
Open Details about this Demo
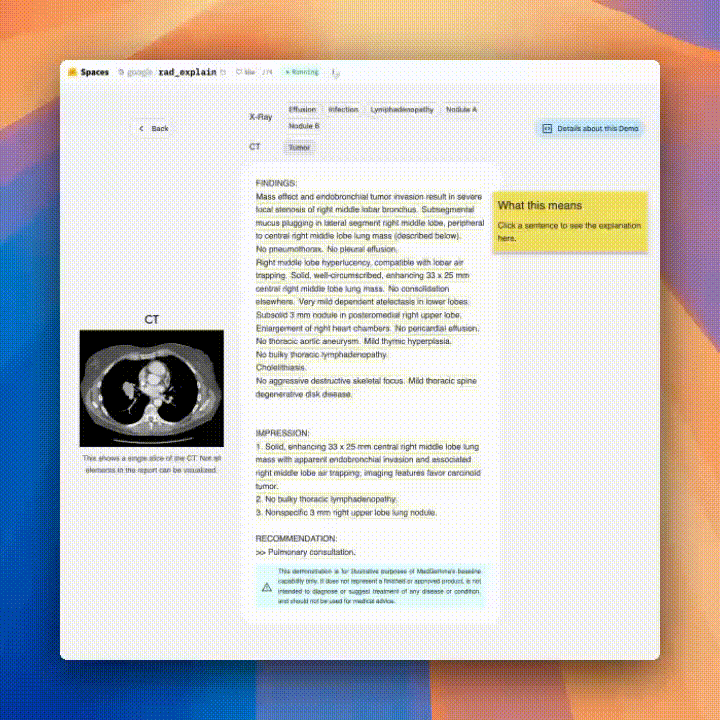tap(597, 128)
